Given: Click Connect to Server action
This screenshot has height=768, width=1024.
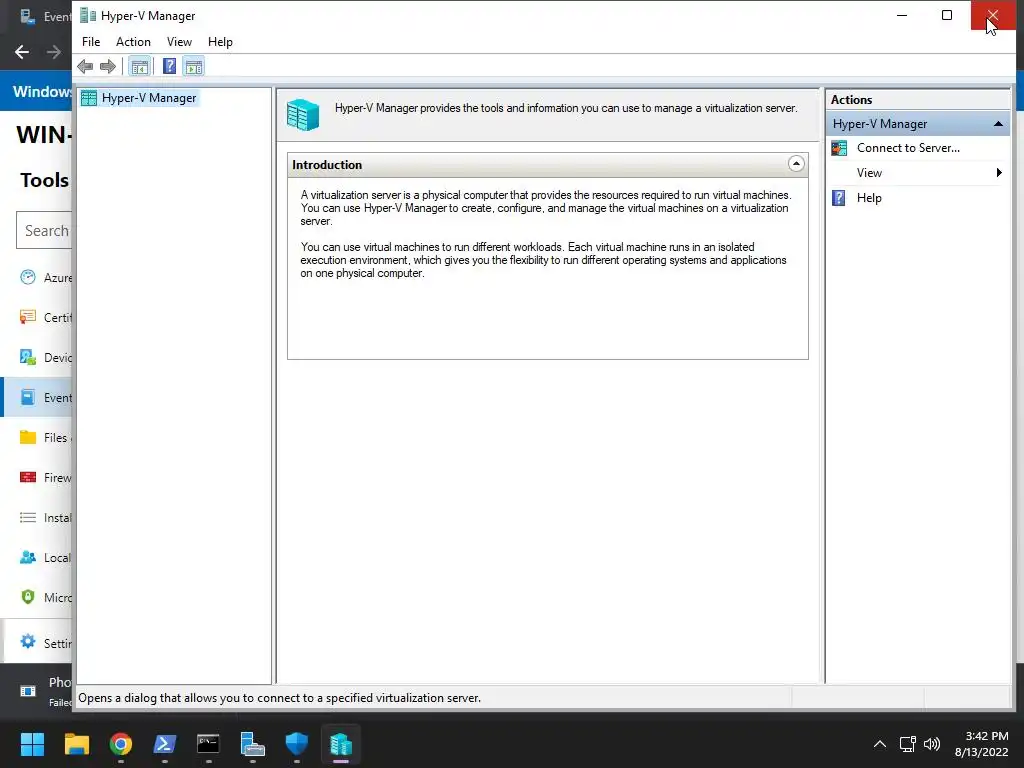Looking at the screenshot, I should [x=908, y=148].
